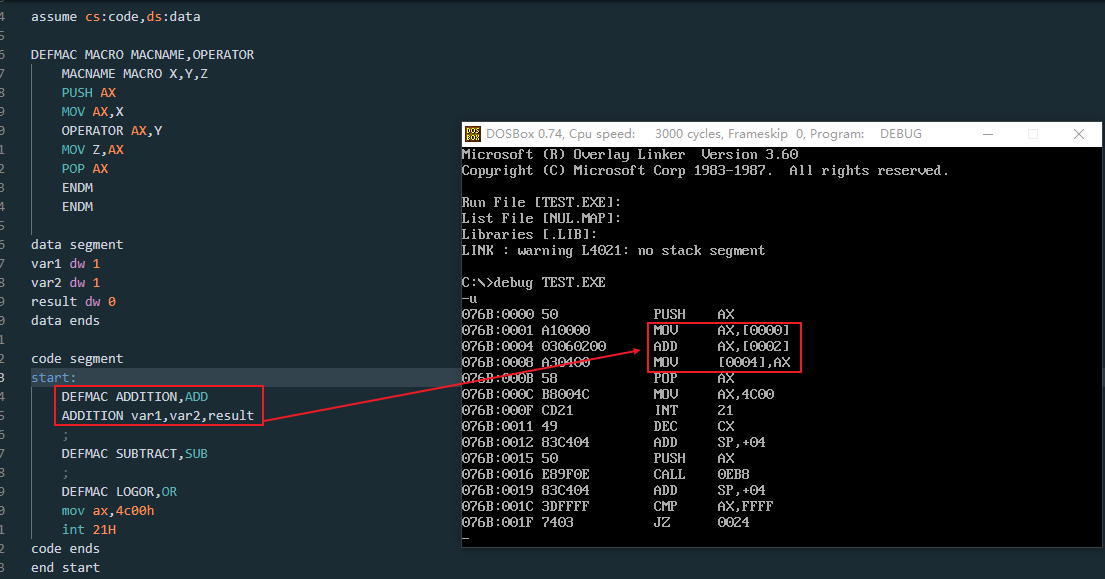Viewport: 1105px width, 579px height.
Task: Click the 'DEFMAC ADDITION,ADD' line
Action: (135, 397)
